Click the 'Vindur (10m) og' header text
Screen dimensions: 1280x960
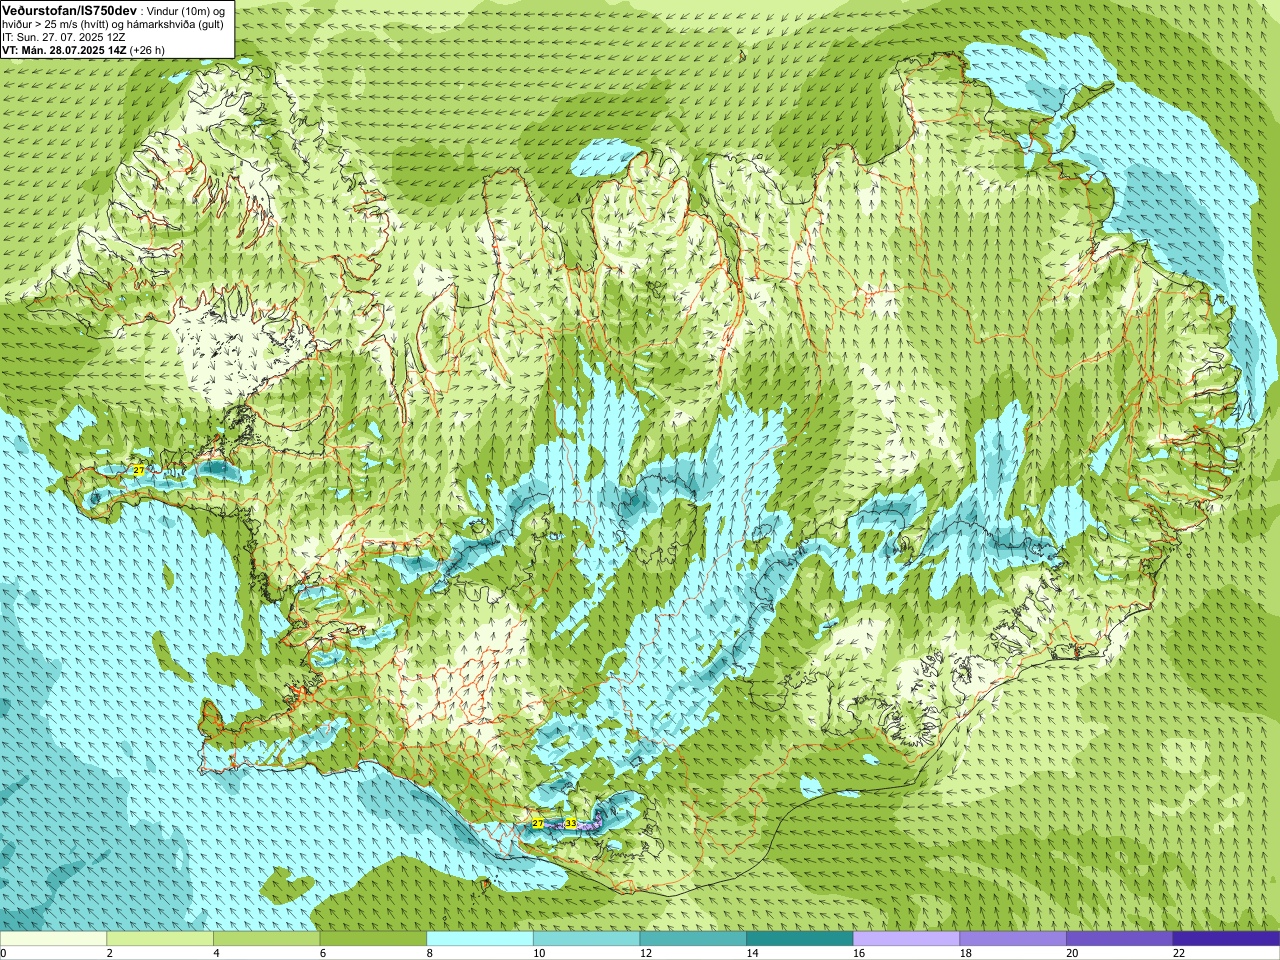[x=186, y=11]
